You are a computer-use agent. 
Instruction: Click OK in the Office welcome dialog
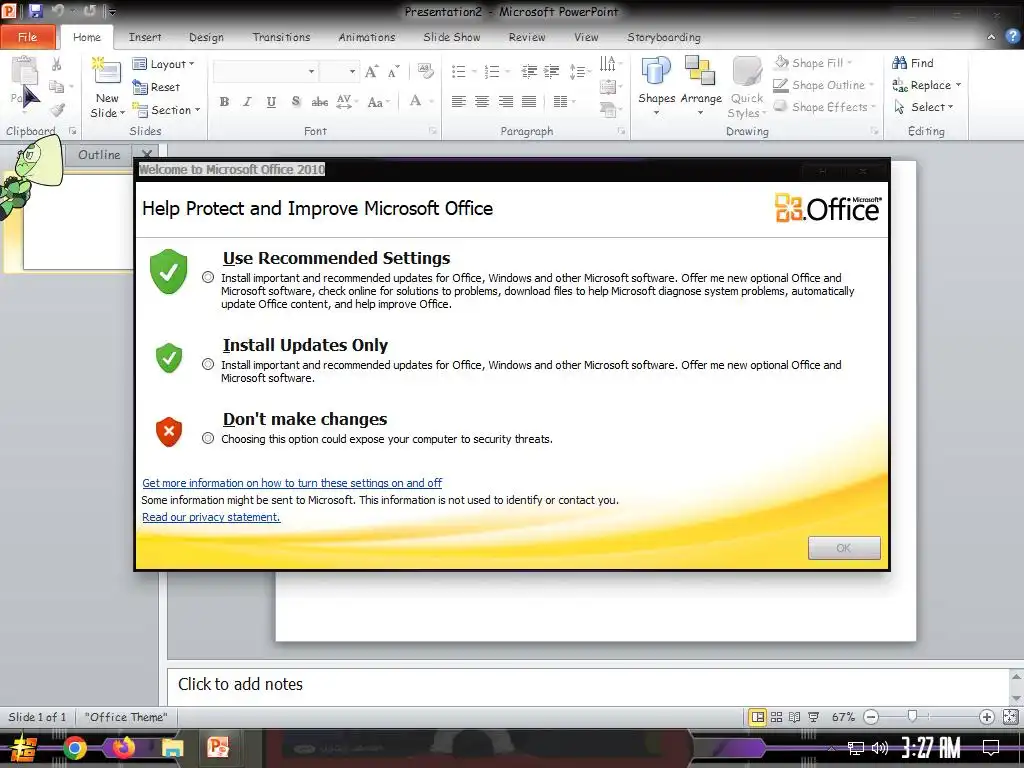844,548
